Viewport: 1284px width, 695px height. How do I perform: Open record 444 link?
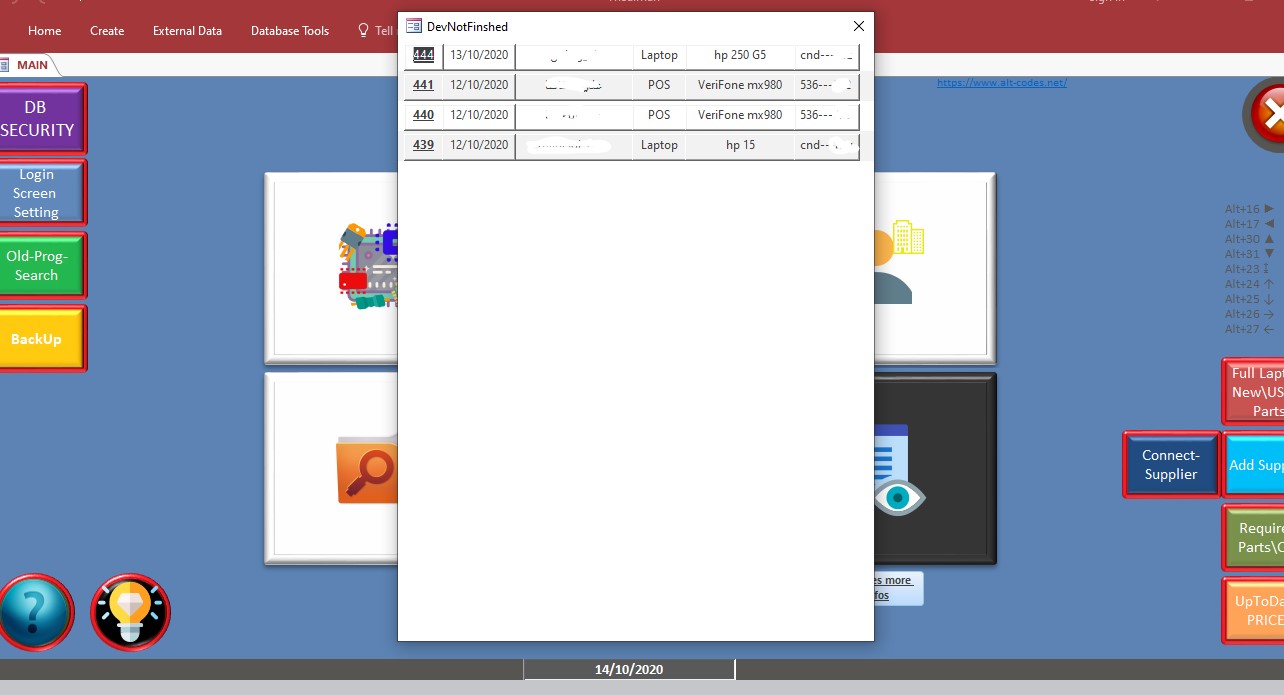(423, 55)
